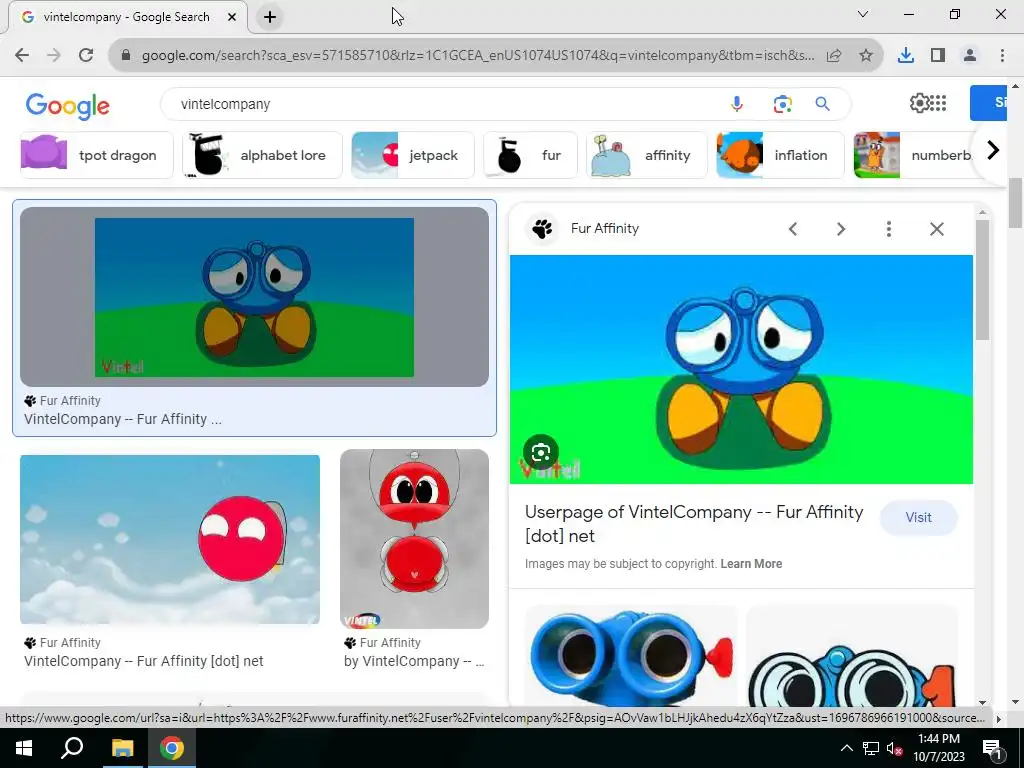Expand the tab search chevron
Viewport: 1024px width, 768px height.
click(x=863, y=14)
